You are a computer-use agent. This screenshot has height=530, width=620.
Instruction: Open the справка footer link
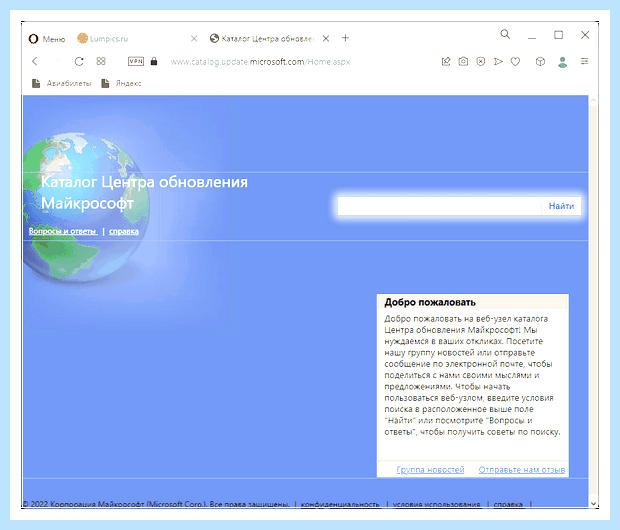pyautogui.click(x=508, y=504)
